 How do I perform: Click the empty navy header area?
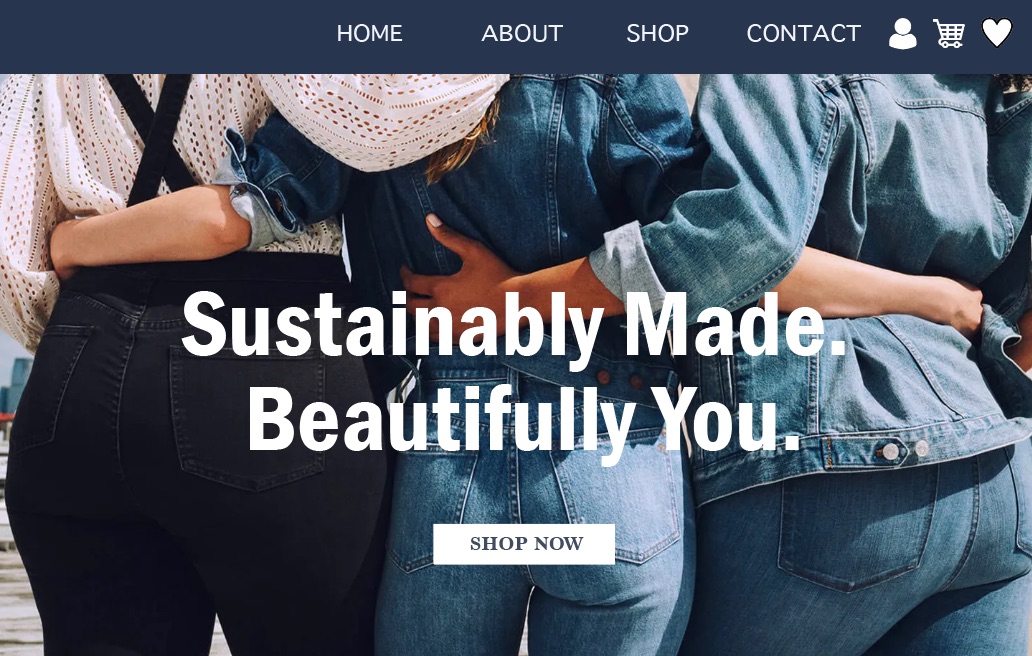pos(158,36)
